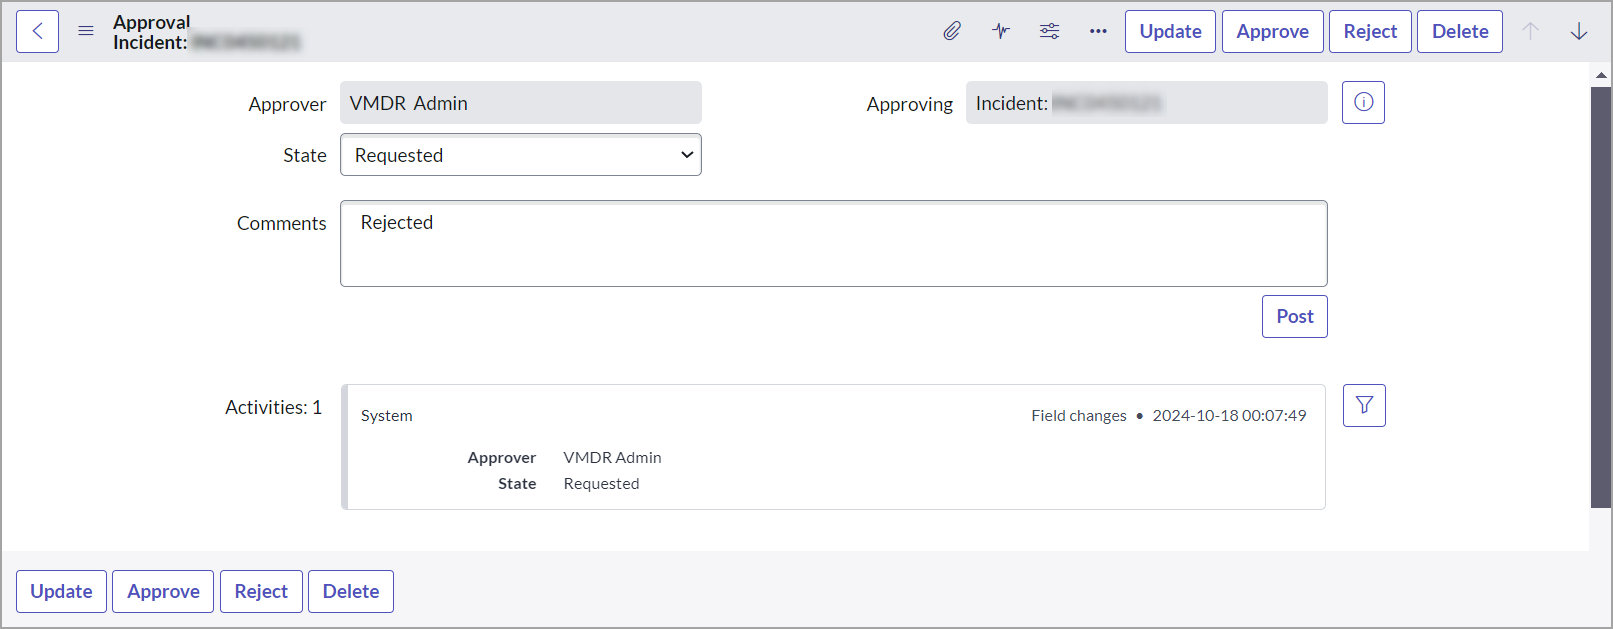Click the Approve button in header
Screen dimensions: 1613x629
[x=1272, y=31]
